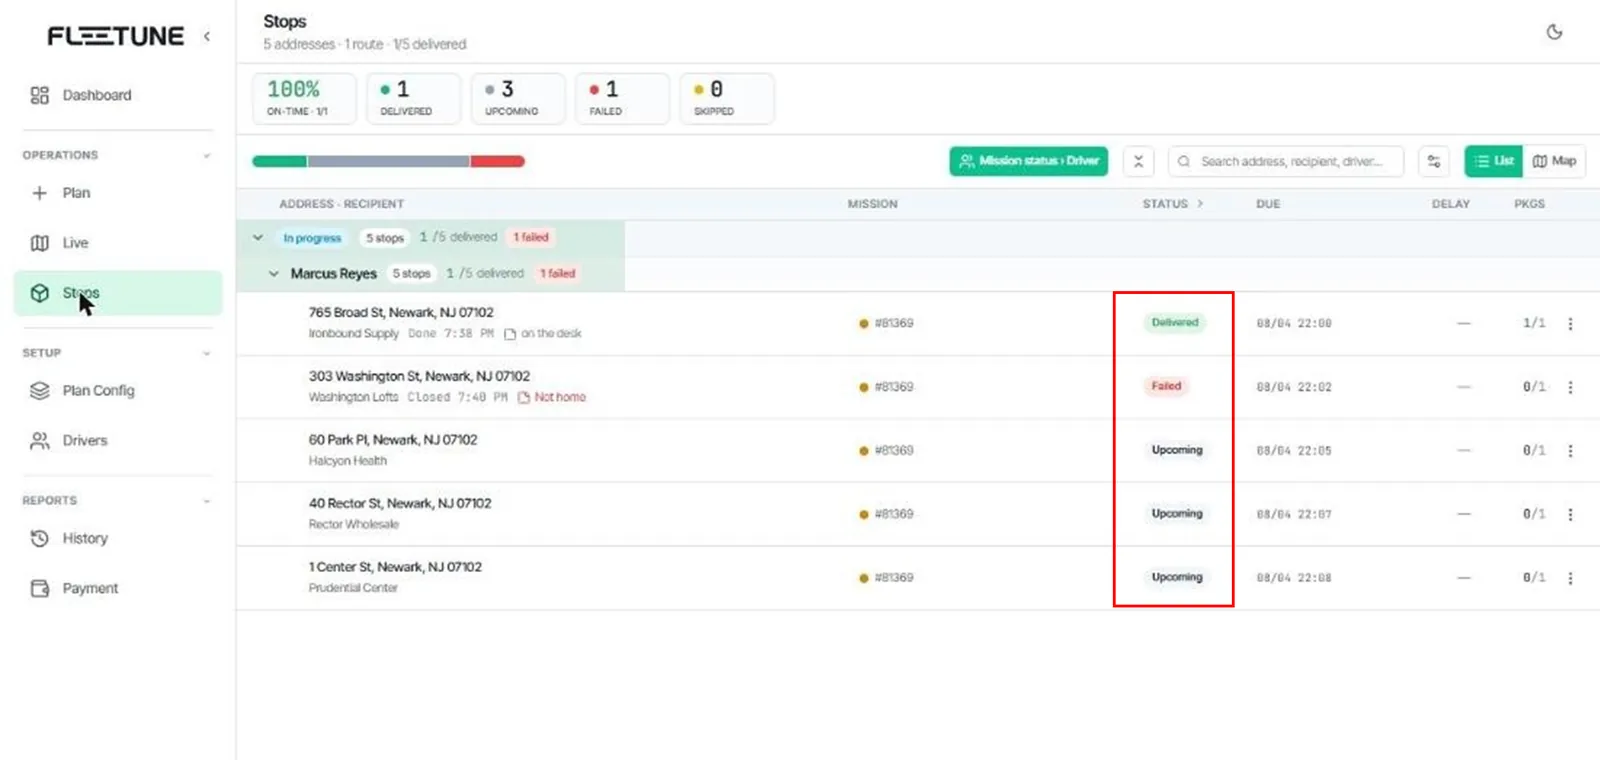Click mission #81369 on 765 Broad St row
The height and width of the screenshot is (760, 1600).
click(887, 324)
